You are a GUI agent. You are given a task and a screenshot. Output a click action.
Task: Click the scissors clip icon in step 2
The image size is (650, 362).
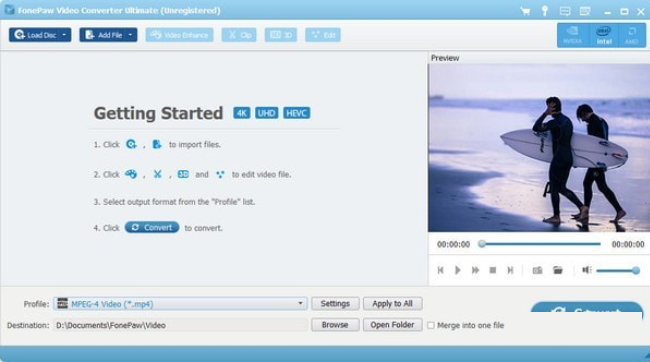[158, 174]
